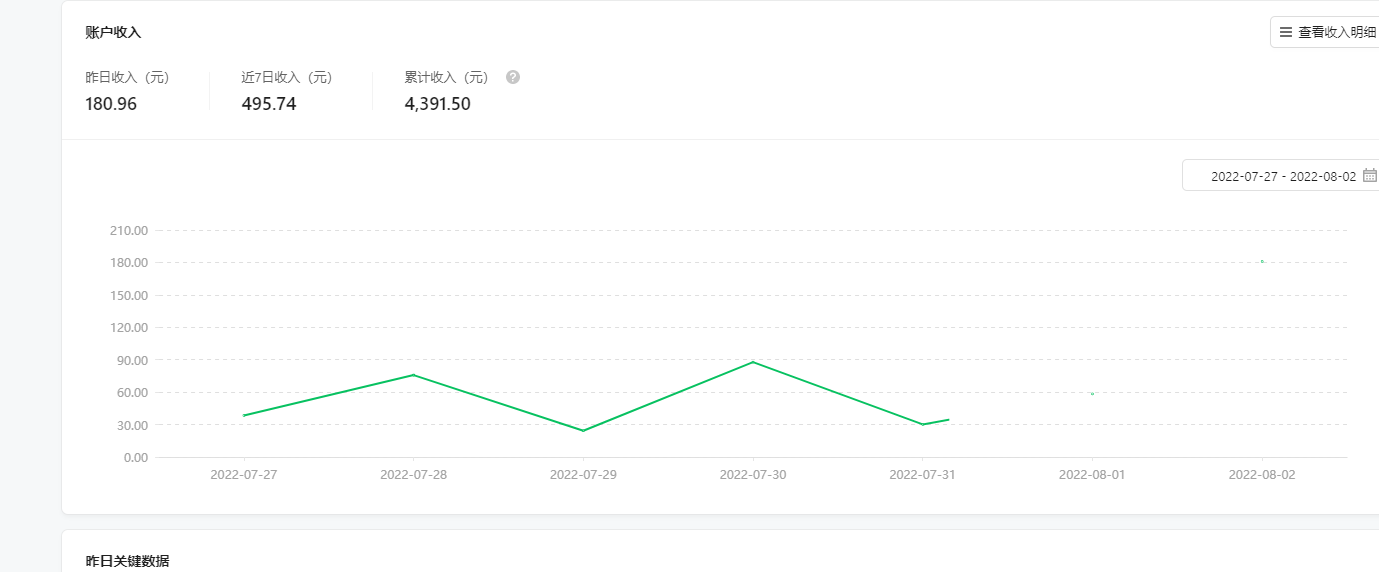Click the 累计收入 value 4,391.50
Image resolution: width=1379 pixels, height=572 pixels.
point(437,104)
